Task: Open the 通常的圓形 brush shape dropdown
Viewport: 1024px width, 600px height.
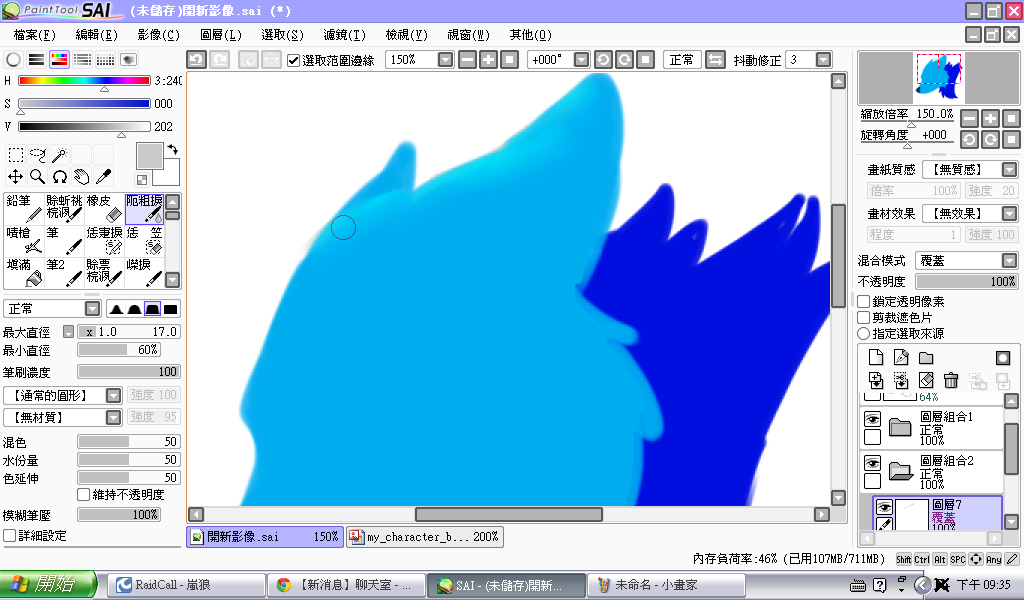Action: (x=114, y=395)
